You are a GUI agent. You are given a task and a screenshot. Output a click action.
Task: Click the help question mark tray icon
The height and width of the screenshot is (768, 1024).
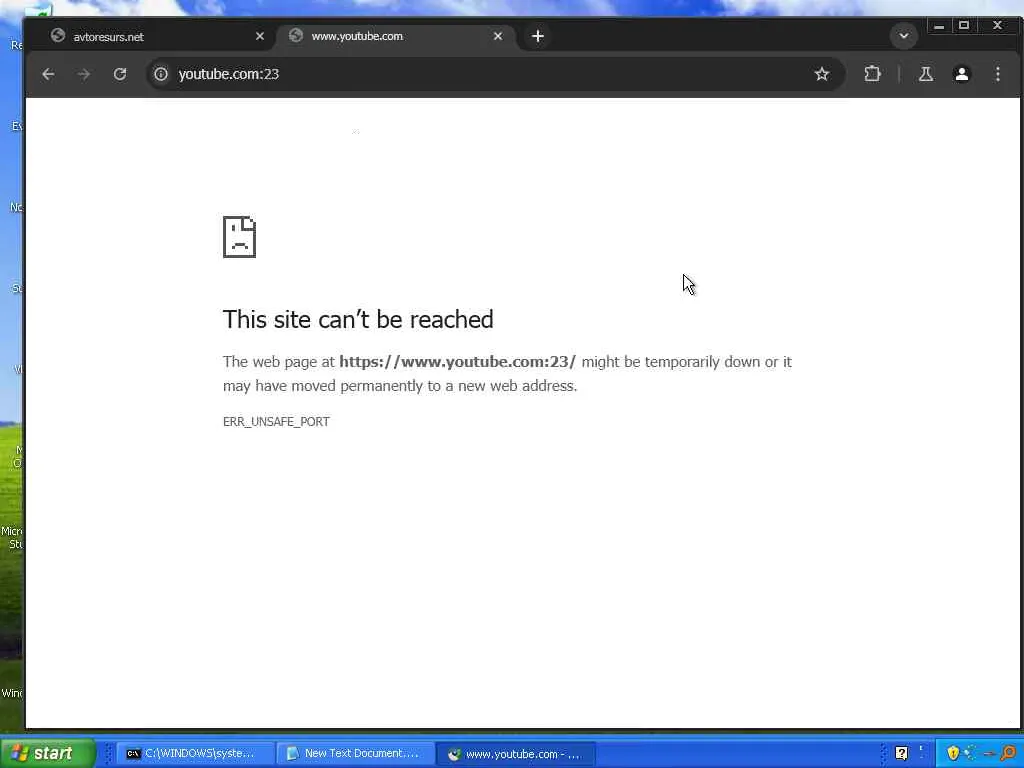pos(902,754)
